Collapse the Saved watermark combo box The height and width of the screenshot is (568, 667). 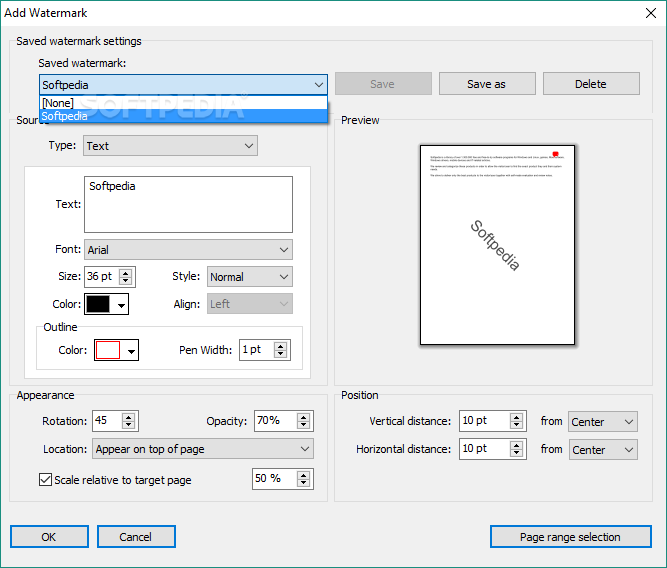[x=319, y=85]
